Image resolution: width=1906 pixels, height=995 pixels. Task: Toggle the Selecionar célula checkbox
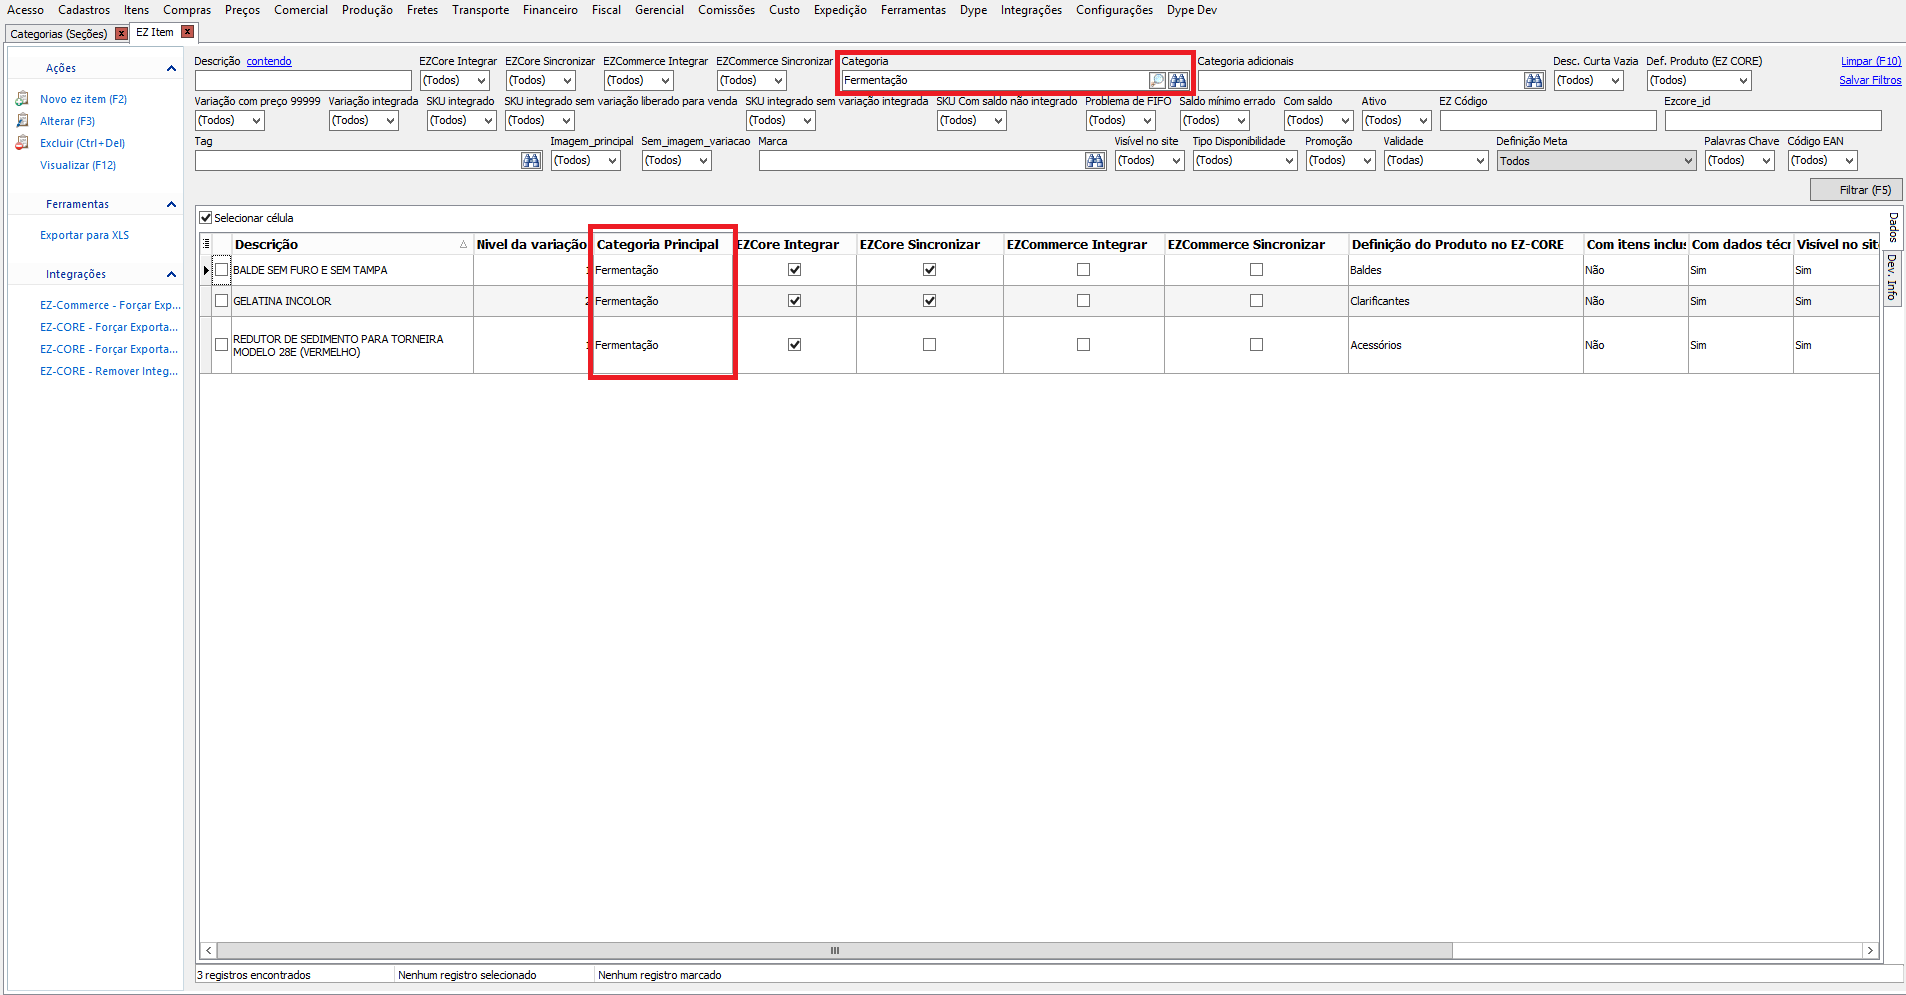click(206, 218)
